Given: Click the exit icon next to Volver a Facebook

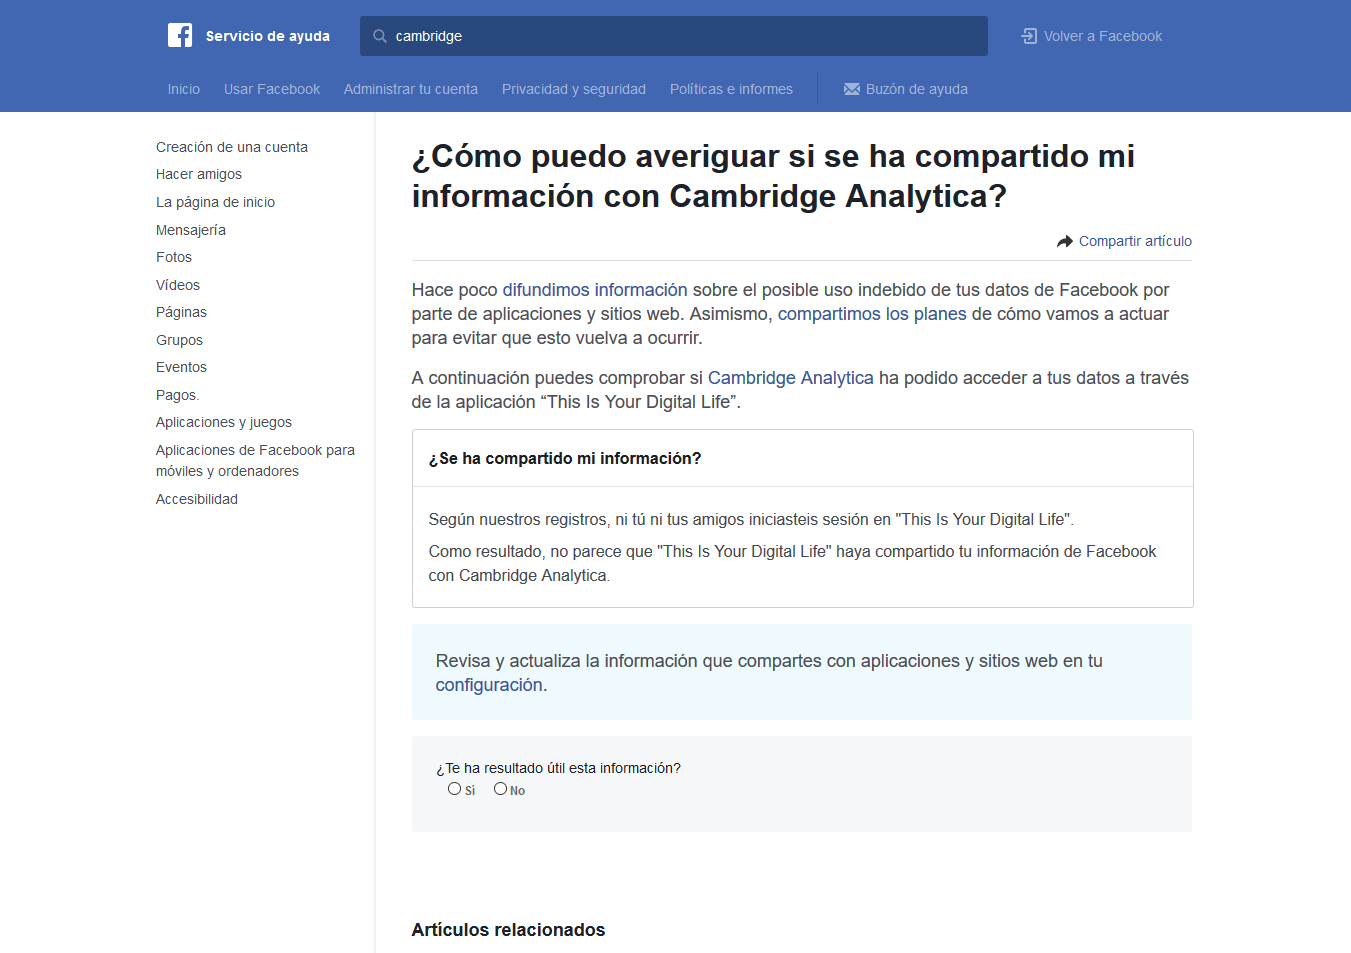Looking at the screenshot, I should click(x=1028, y=34).
